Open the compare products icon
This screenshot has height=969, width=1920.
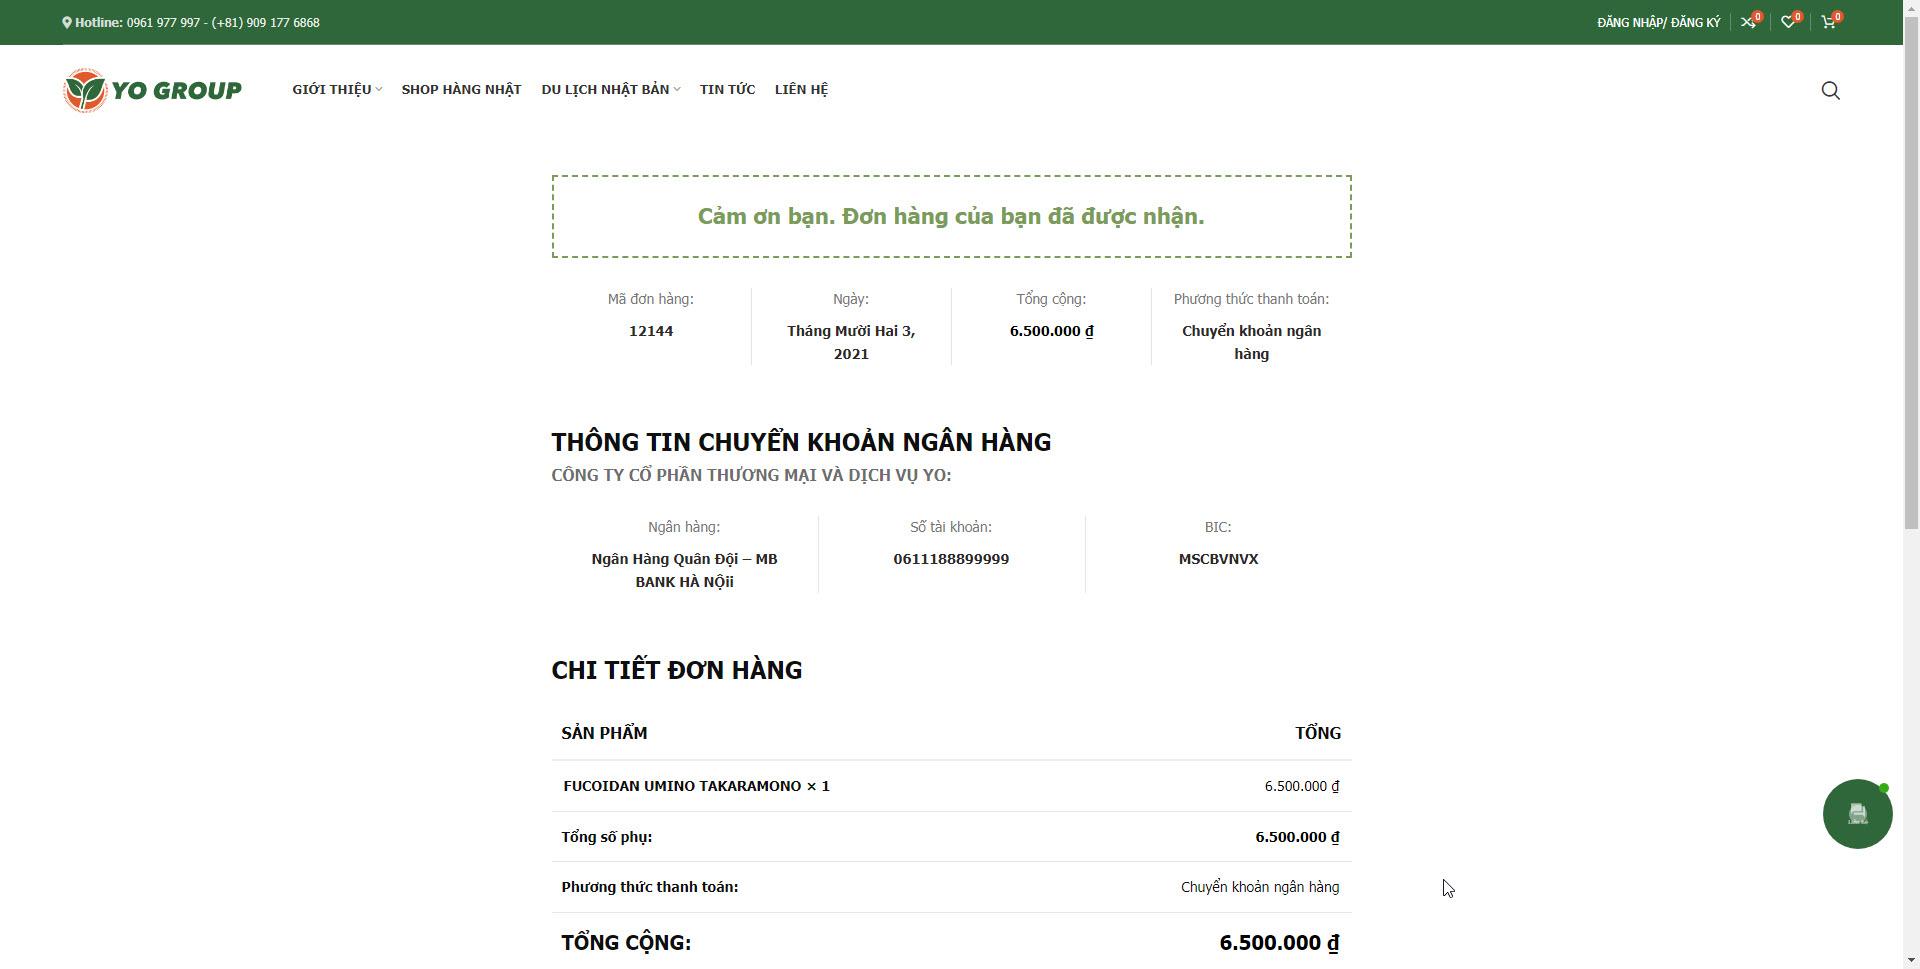(1747, 22)
